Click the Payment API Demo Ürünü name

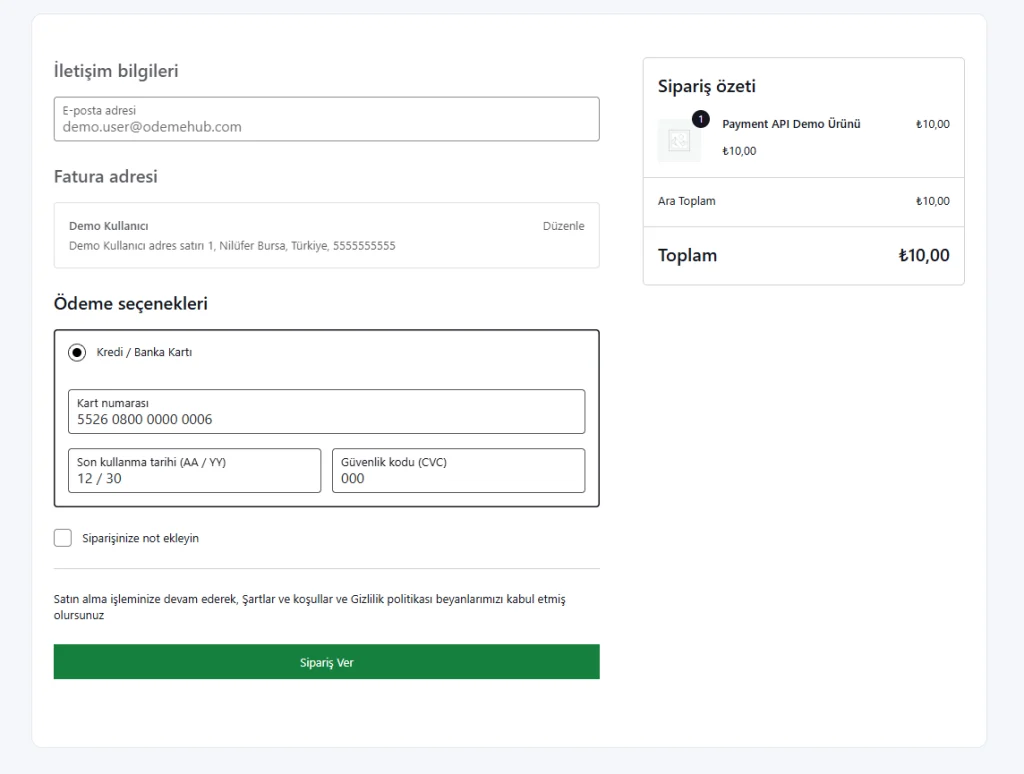point(791,124)
